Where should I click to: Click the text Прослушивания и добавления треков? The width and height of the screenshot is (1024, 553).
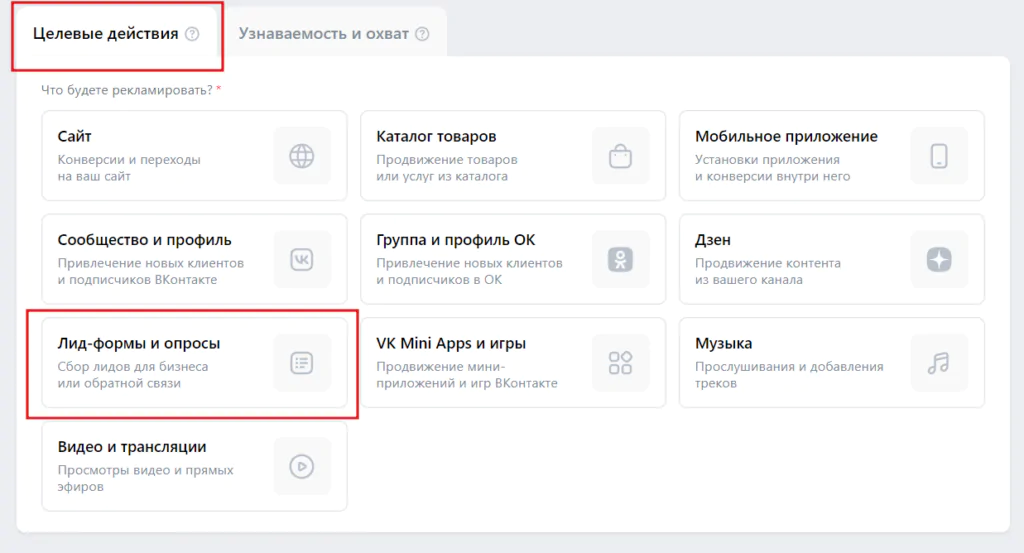tap(789, 375)
